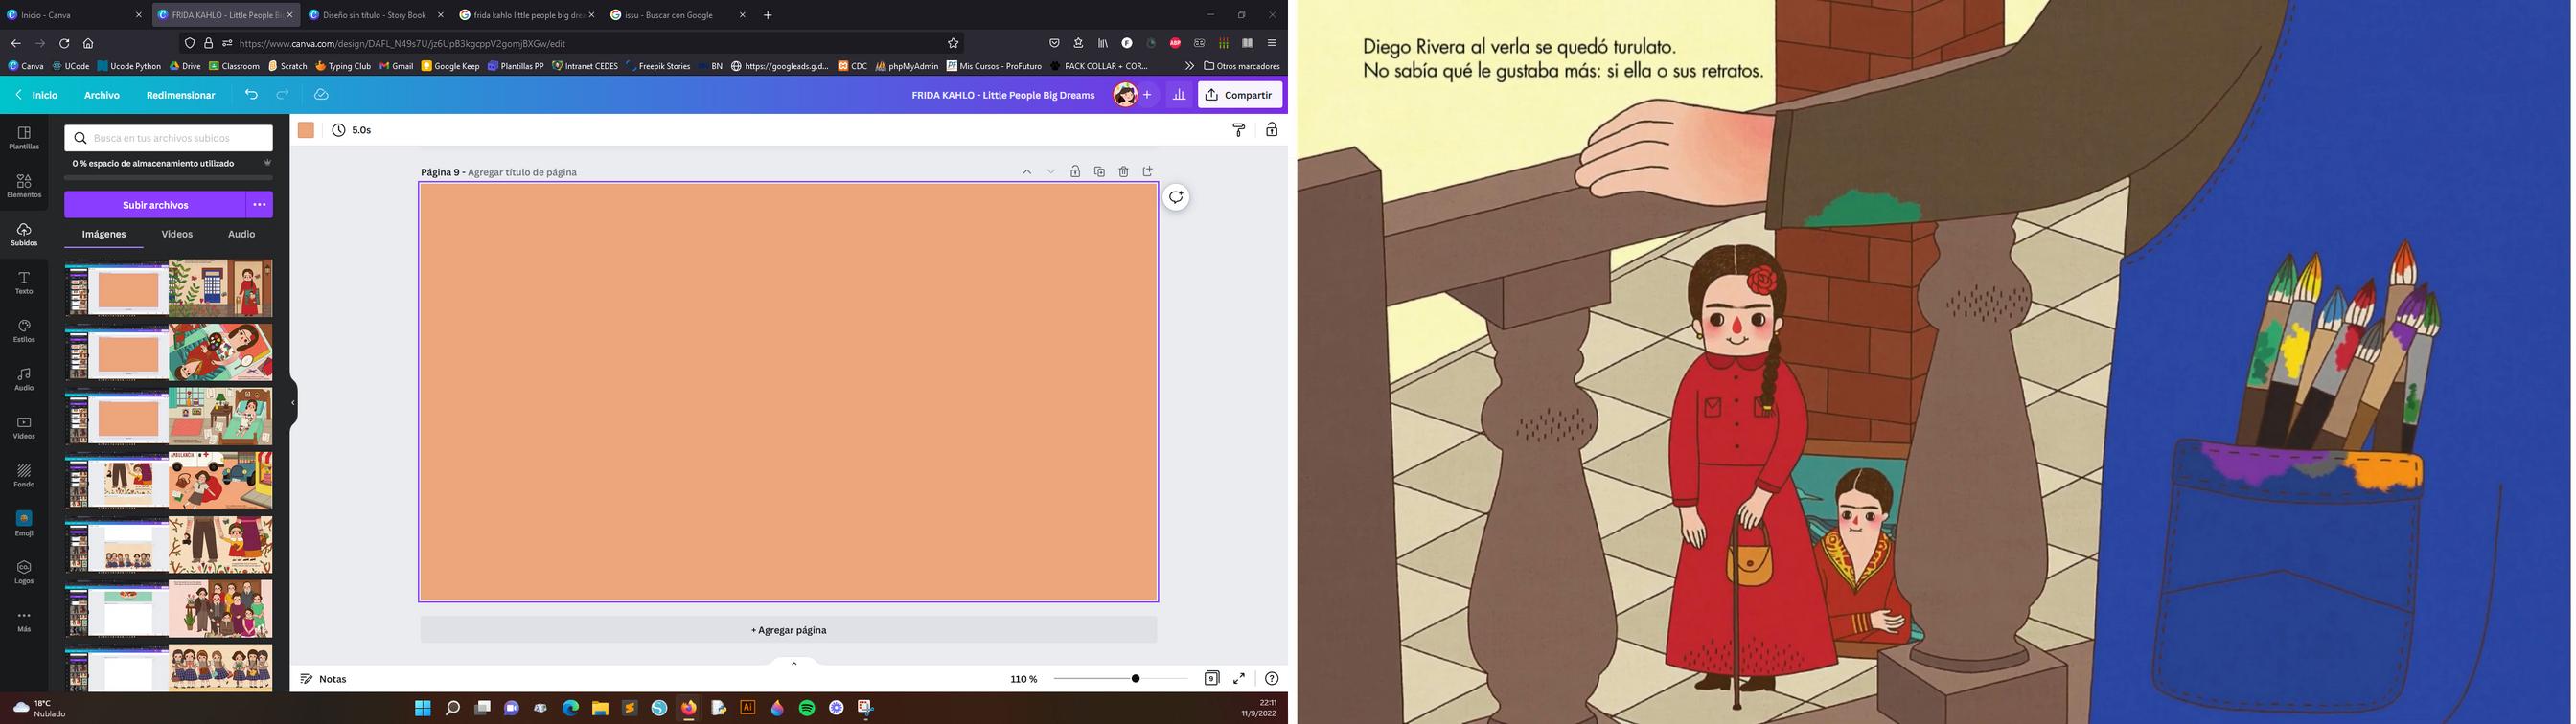2576x724 pixels.
Task: Check cloud save status icon
Action: (x=321, y=95)
